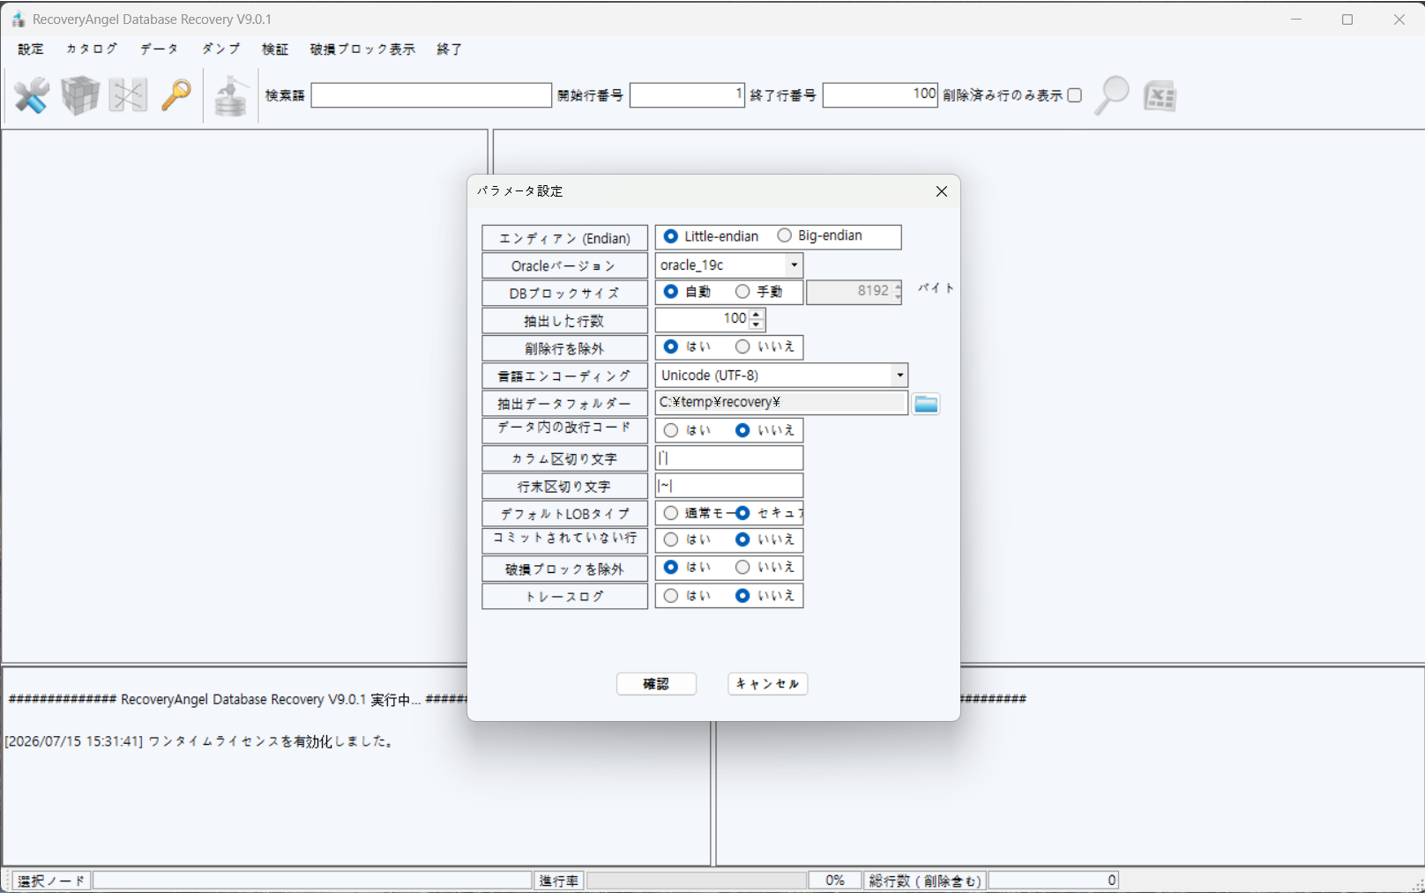Viewport: 1425px width, 893px height.
Task: Click the progress bar in status bar
Action: pyautogui.click(x=696, y=880)
